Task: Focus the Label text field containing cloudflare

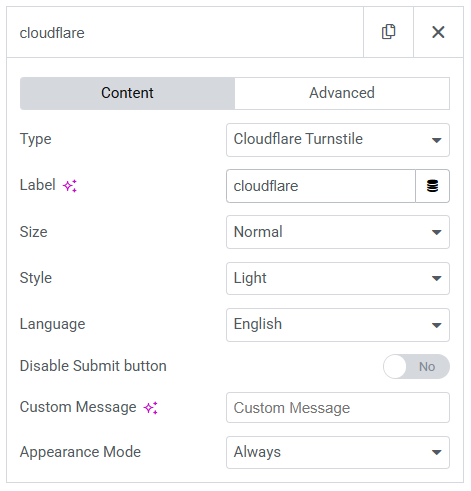Action: click(x=321, y=186)
